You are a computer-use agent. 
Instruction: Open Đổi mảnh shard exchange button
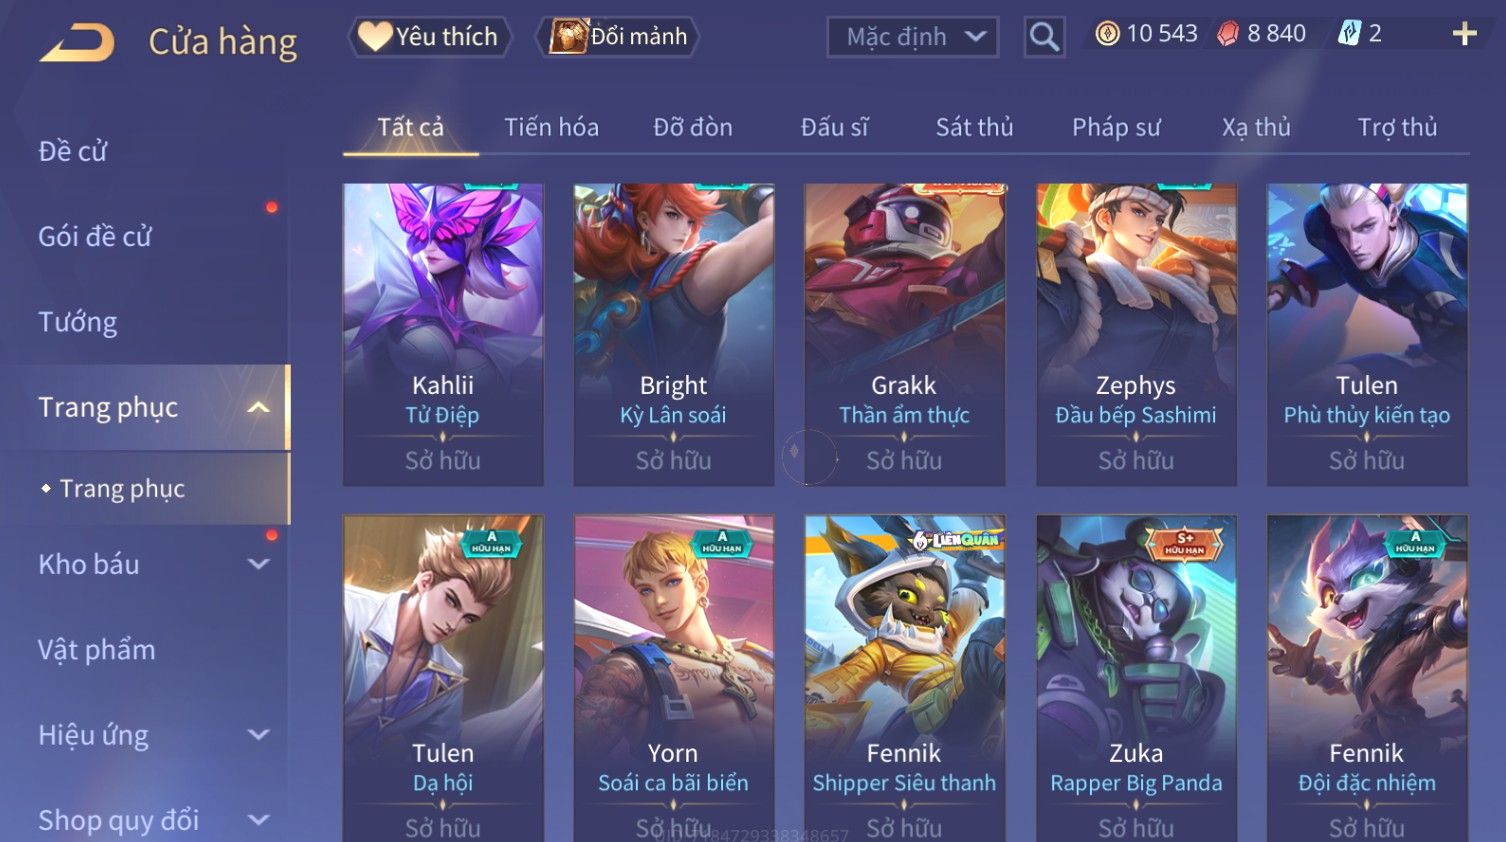click(x=618, y=37)
